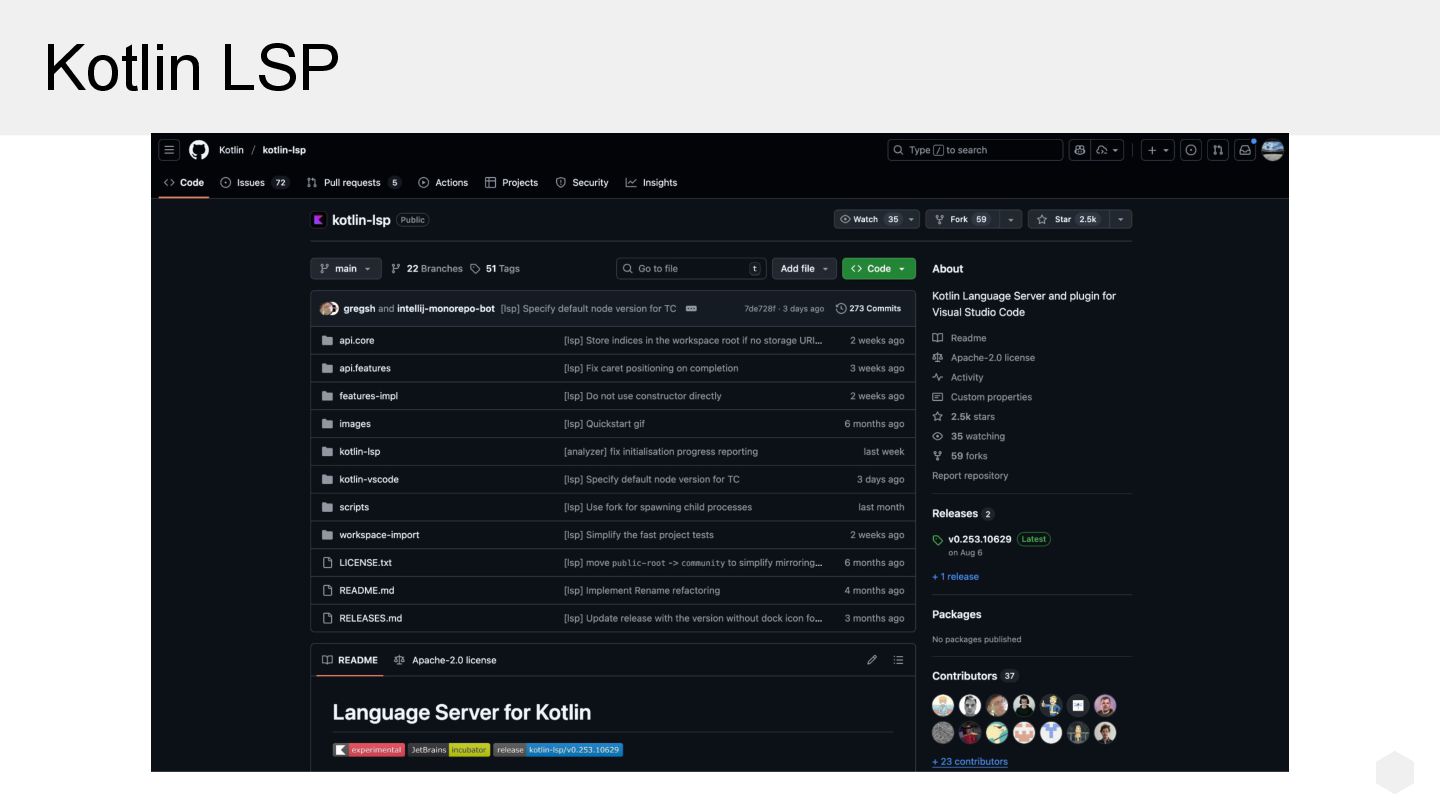Expand the Star lists arrow
The image size is (1440, 810).
click(1121, 220)
